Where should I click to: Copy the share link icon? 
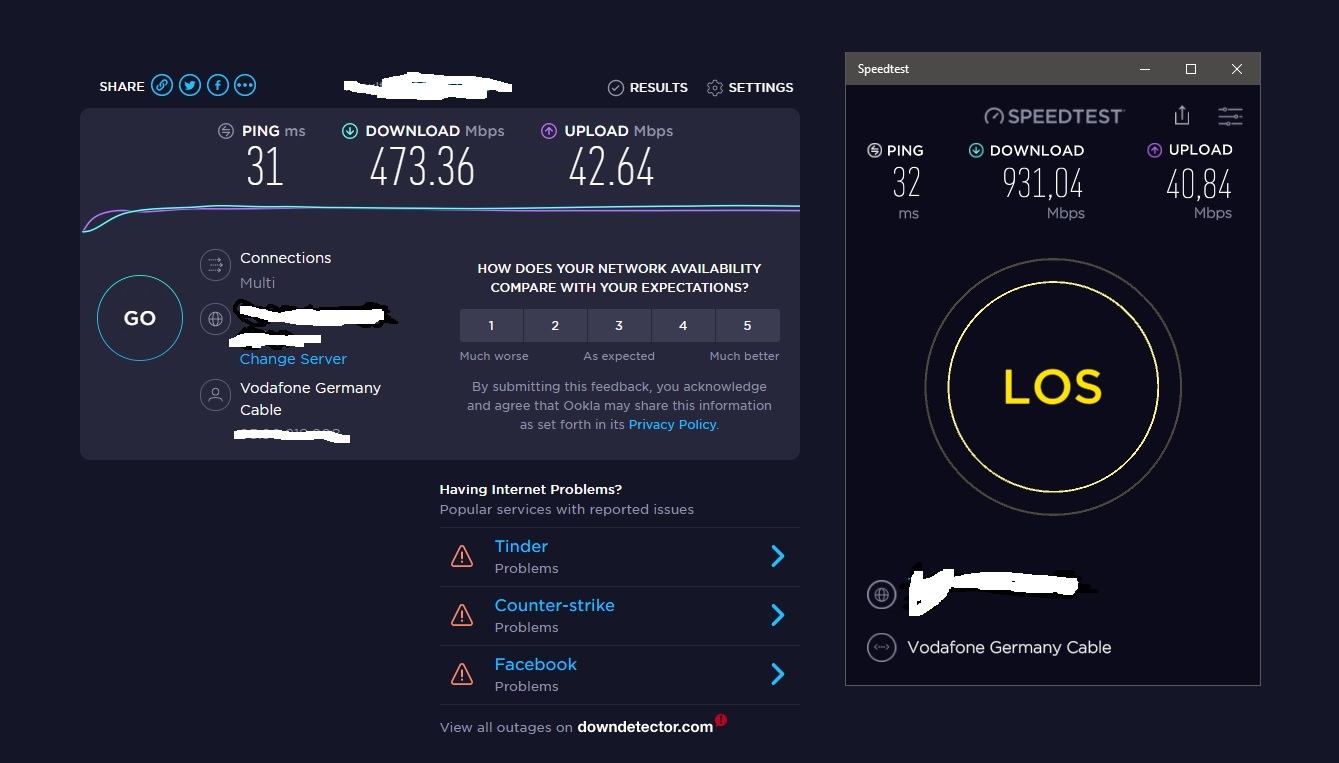(x=162, y=86)
